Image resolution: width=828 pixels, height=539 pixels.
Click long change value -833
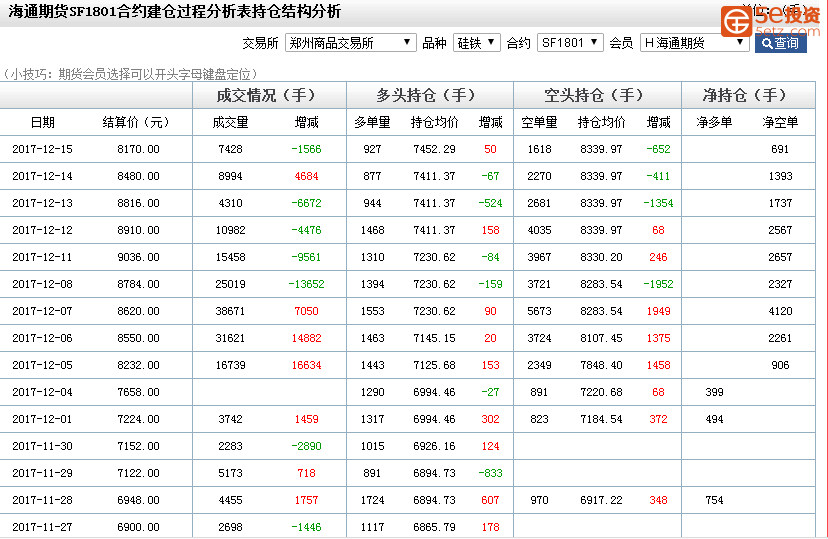[x=490, y=473]
